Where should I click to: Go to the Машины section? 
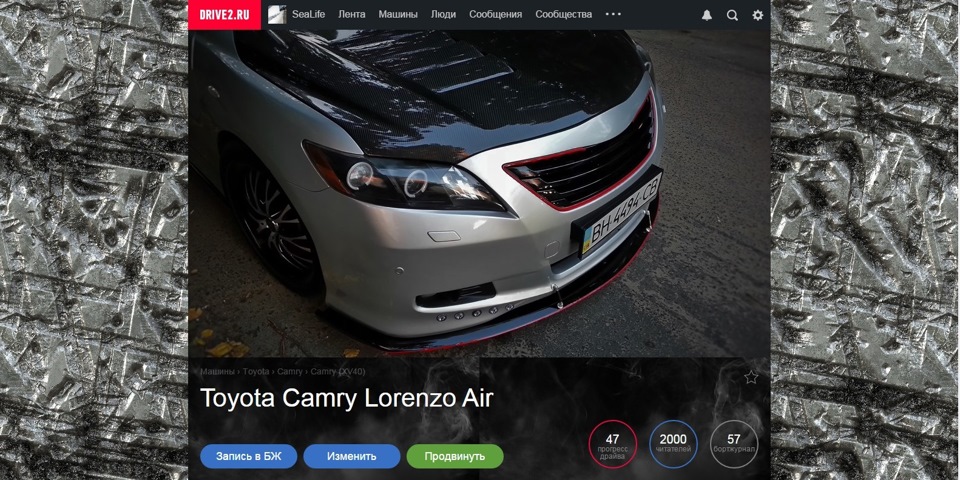398,15
